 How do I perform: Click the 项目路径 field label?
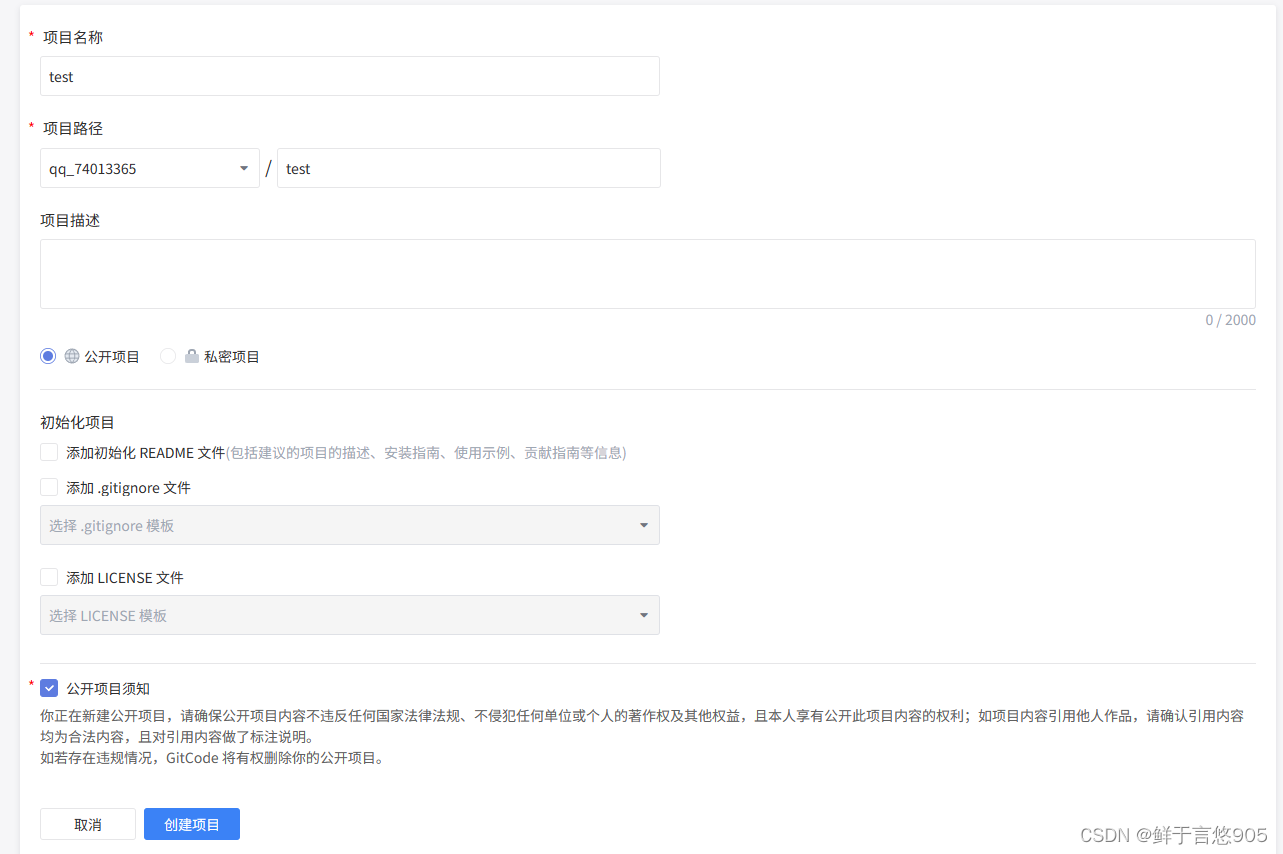(73, 128)
